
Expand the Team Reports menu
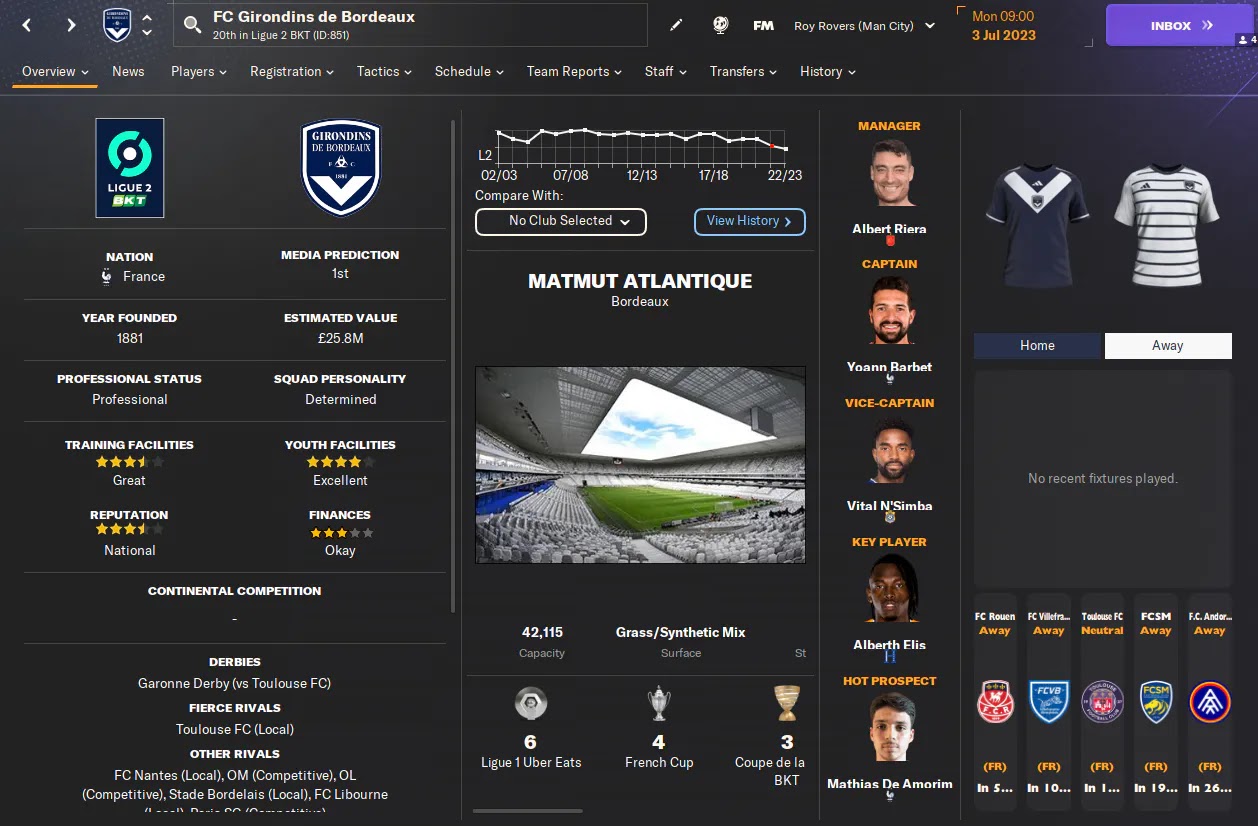coord(574,71)
